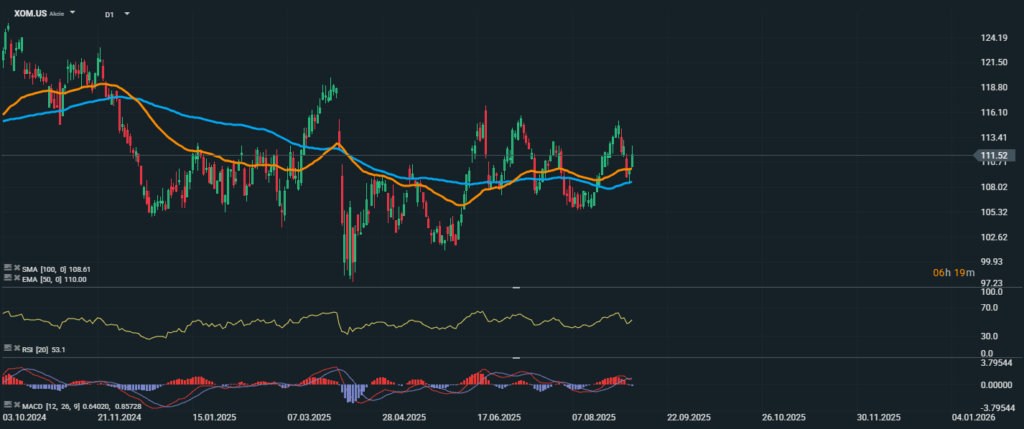Viewport: 1024px width, 429px height.
Task: Click the first icon beside MACD [12, 26, 9] label
Action: pos(6,404)
